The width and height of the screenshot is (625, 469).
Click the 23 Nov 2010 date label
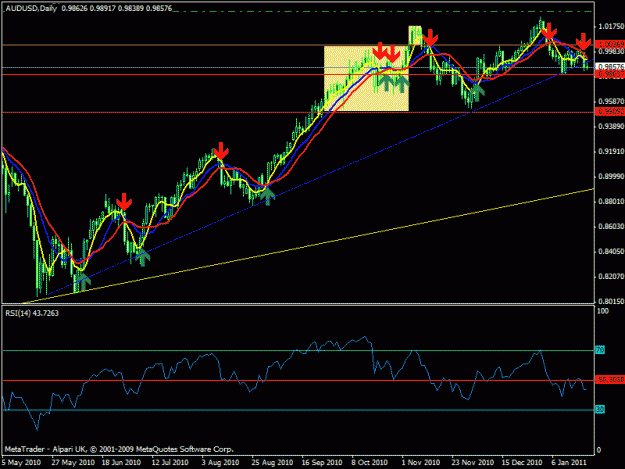click(472, 463)
